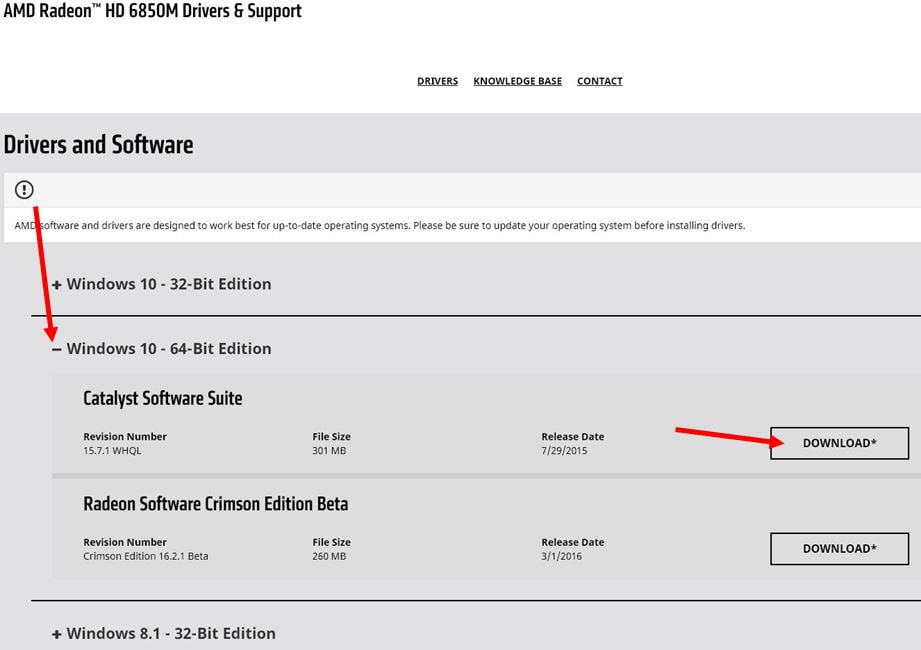Click the Drivers and Software heading
Viewport: 921px width, 650px height.
(x=99, y=145)
